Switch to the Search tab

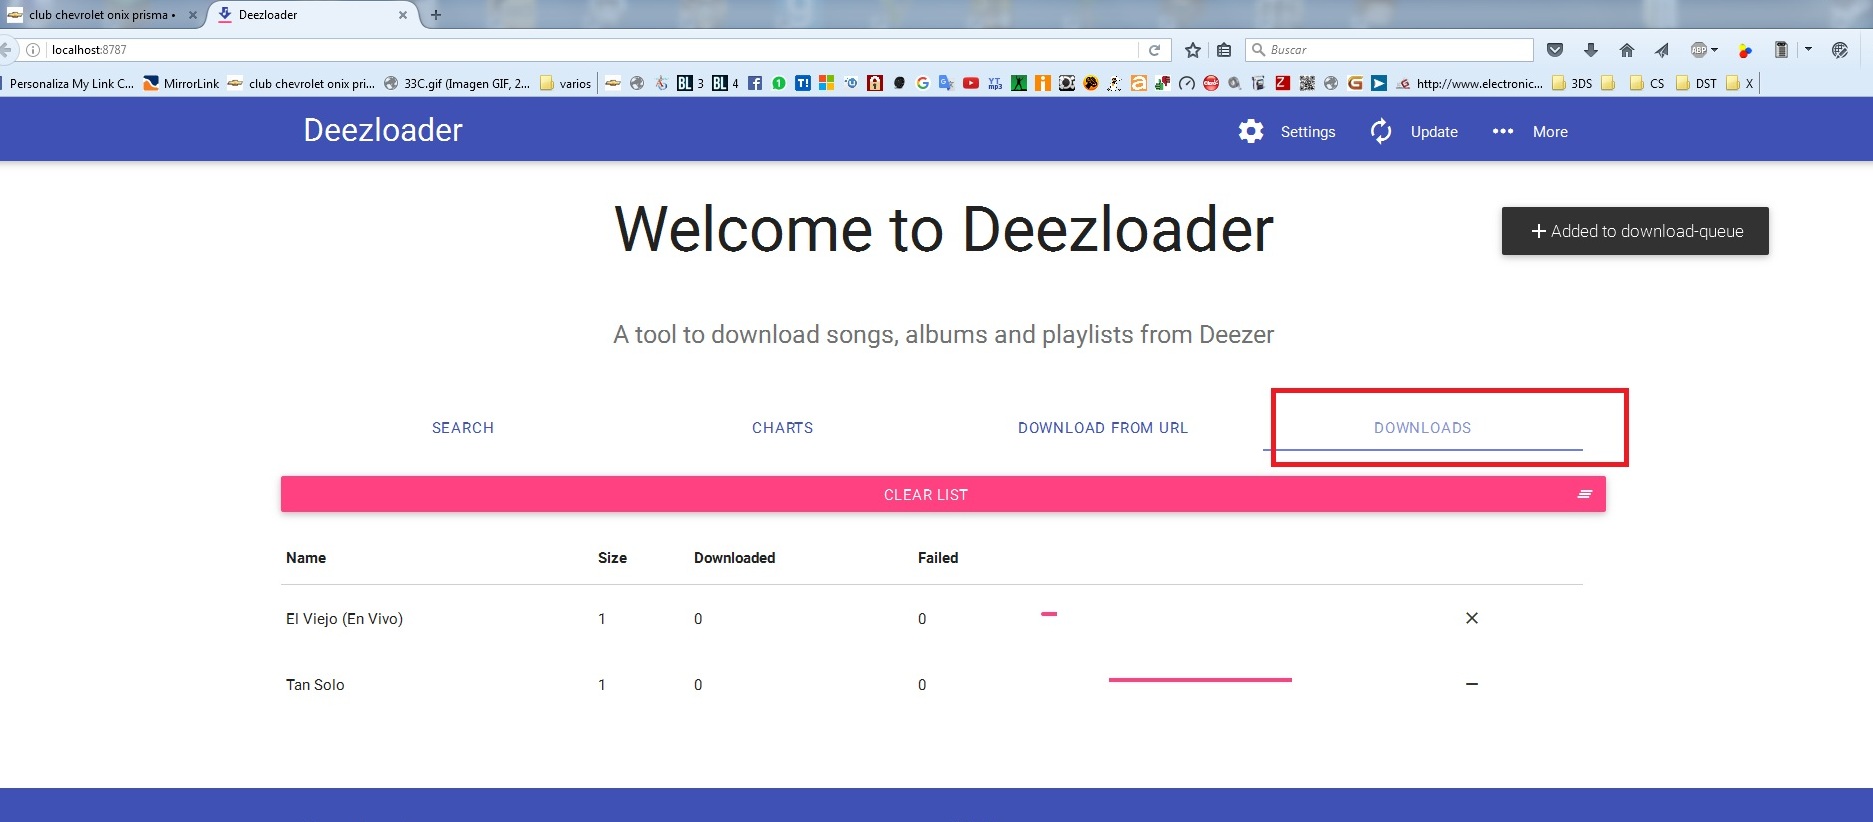(462, 428)
